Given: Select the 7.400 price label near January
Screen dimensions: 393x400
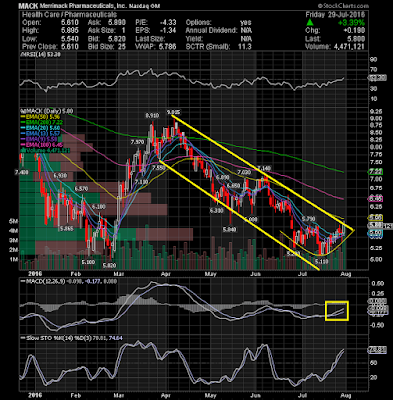Looking at the screenshot, I should coord(22,172).
